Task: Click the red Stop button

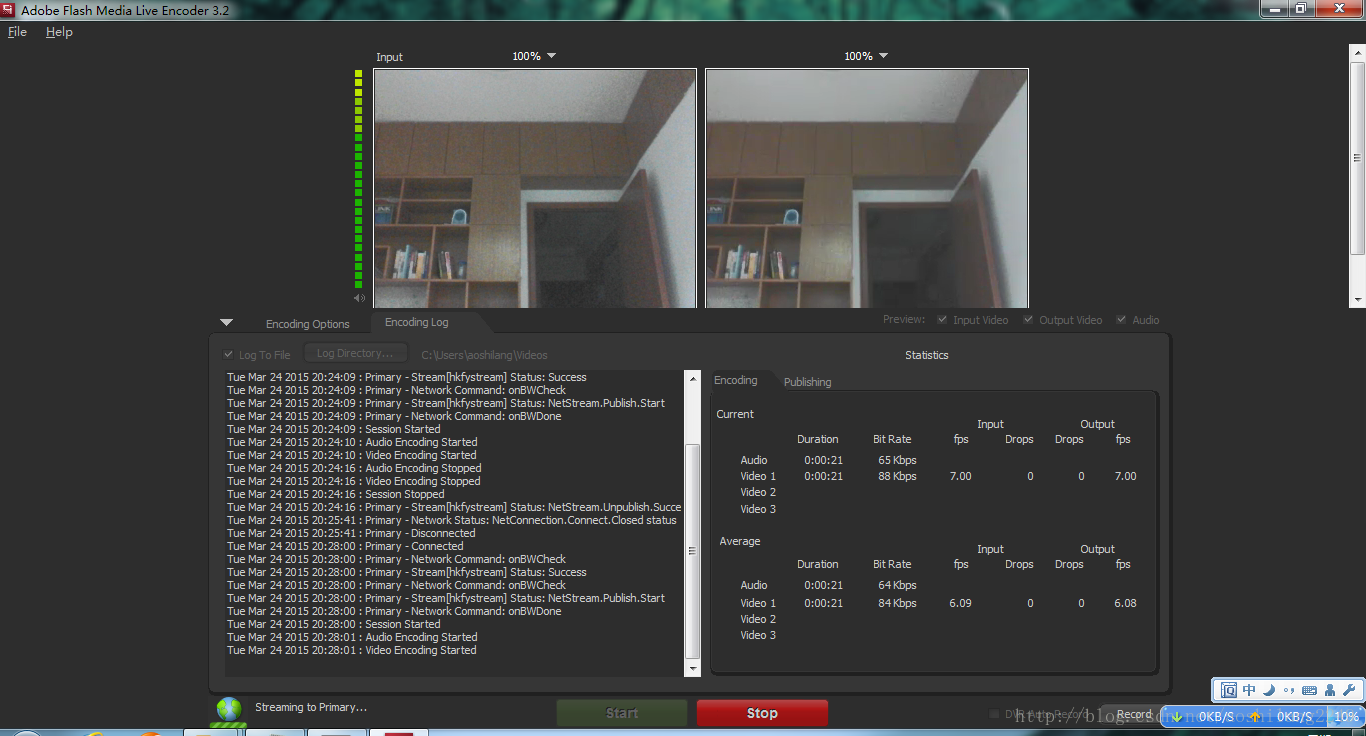Action: coord(762,713)
